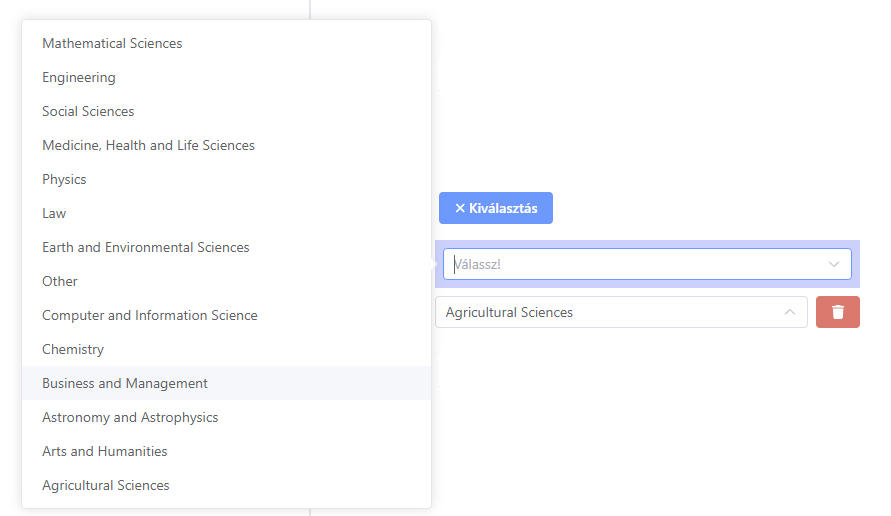Delete Agricultural Sciences entry with trash icon
The height and width of the screenshot is (516, 891).
click(838, 312)
